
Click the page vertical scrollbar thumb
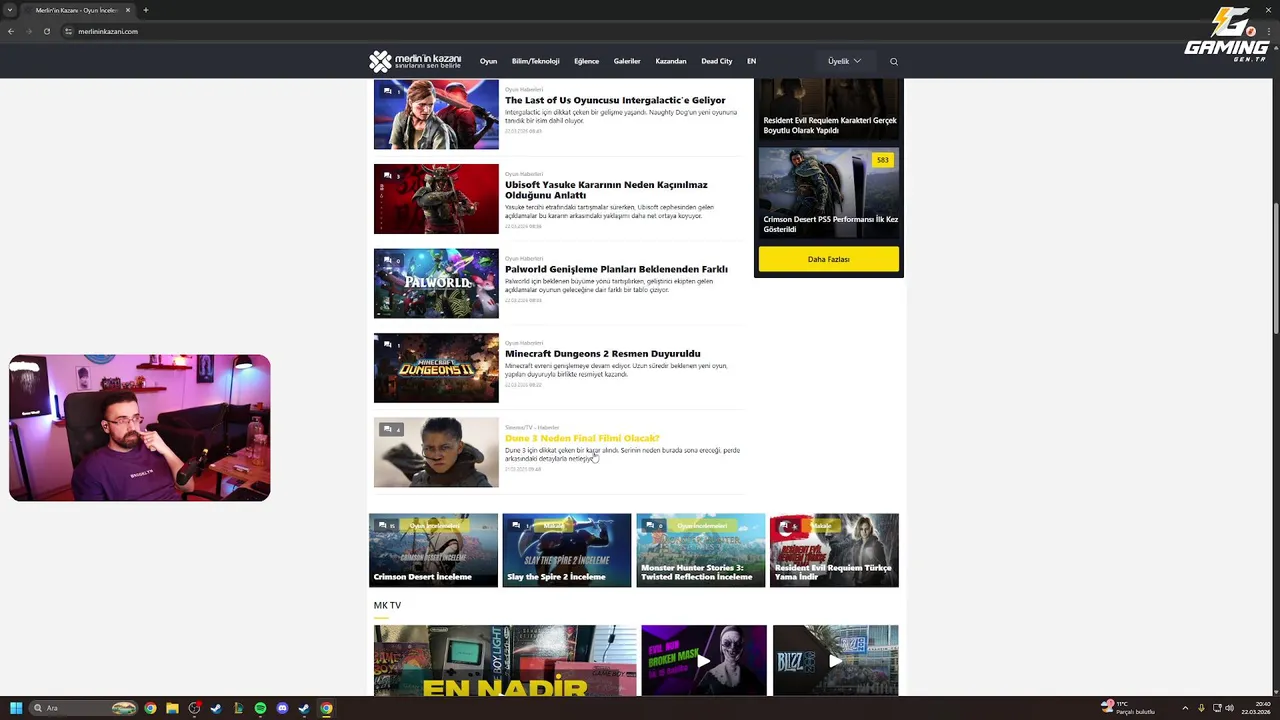1275,268
